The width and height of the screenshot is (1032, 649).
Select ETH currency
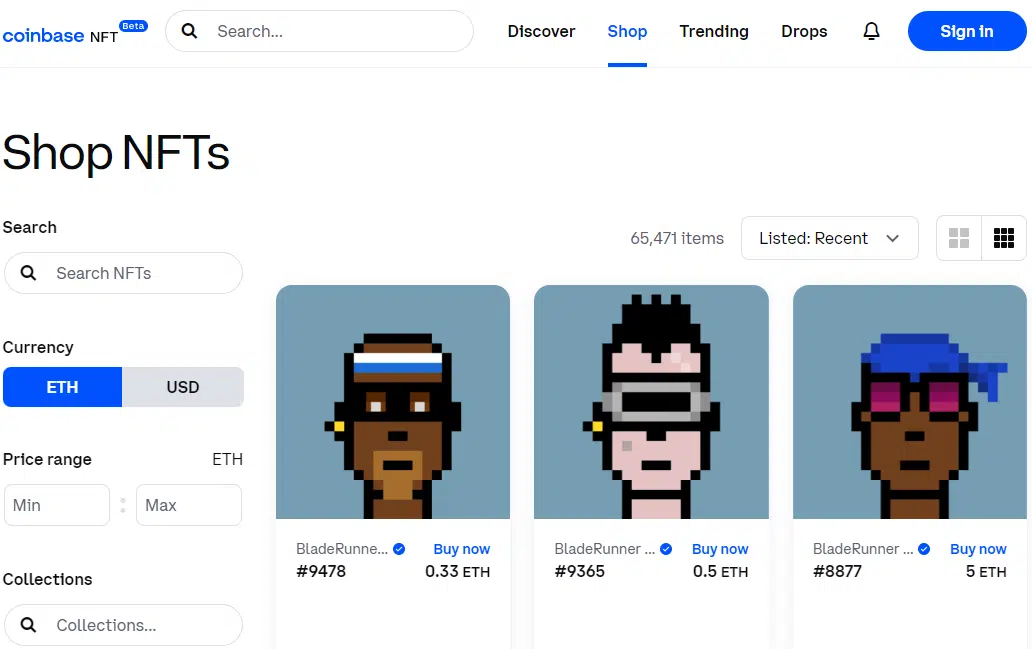coord(63,387)
